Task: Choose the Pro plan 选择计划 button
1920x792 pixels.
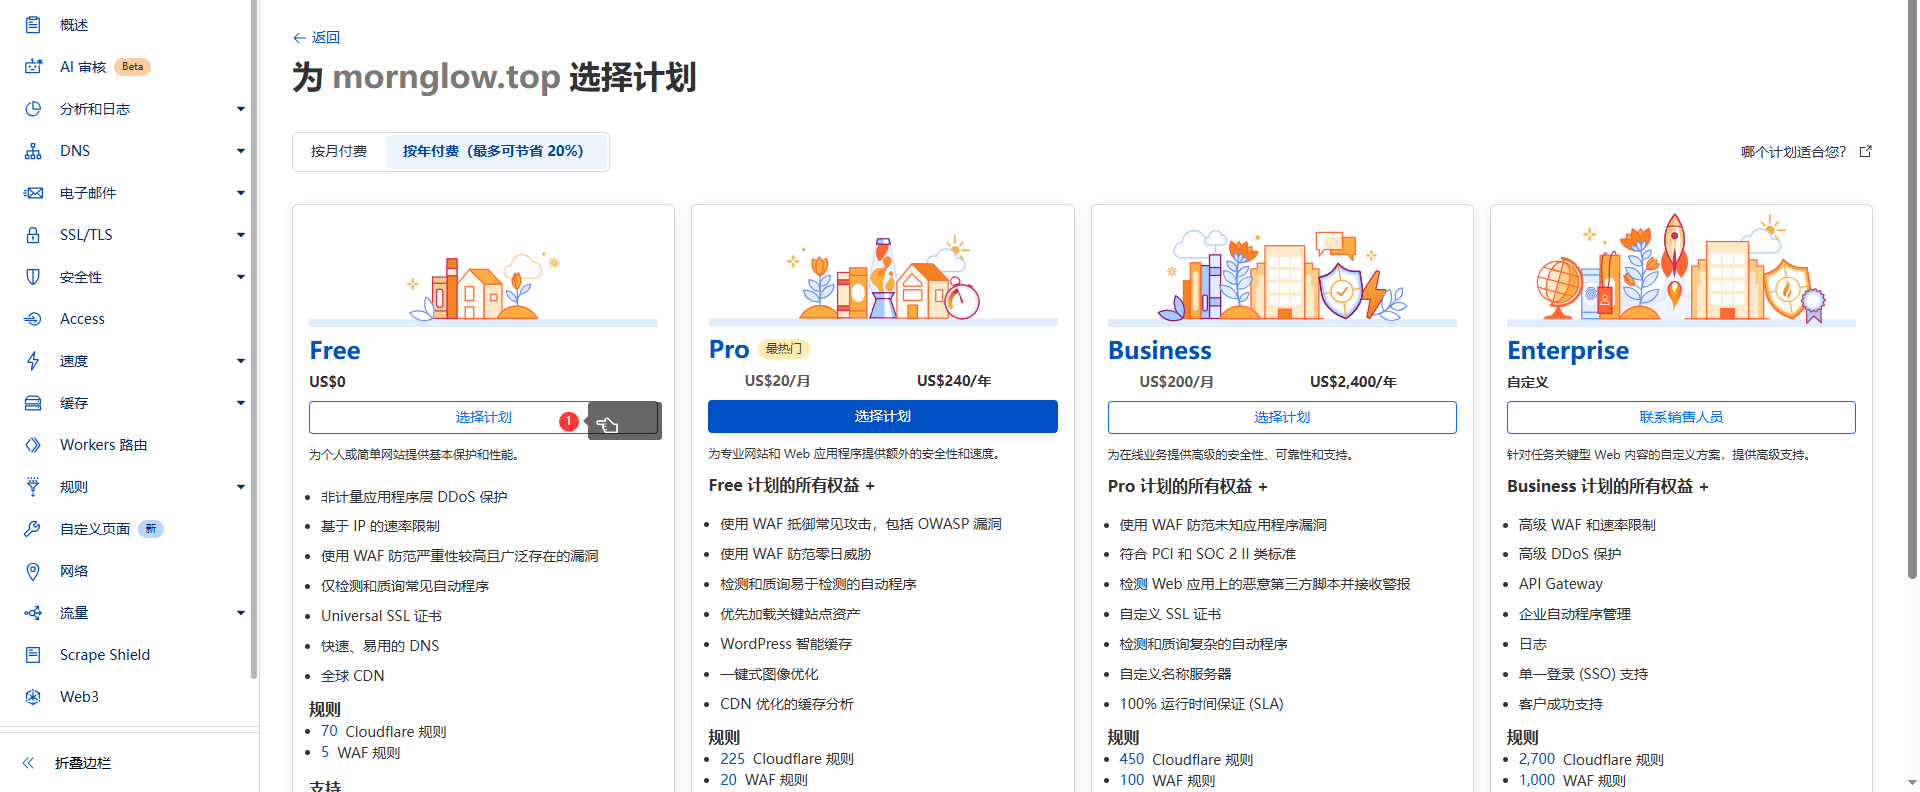Action: point(882,417)
